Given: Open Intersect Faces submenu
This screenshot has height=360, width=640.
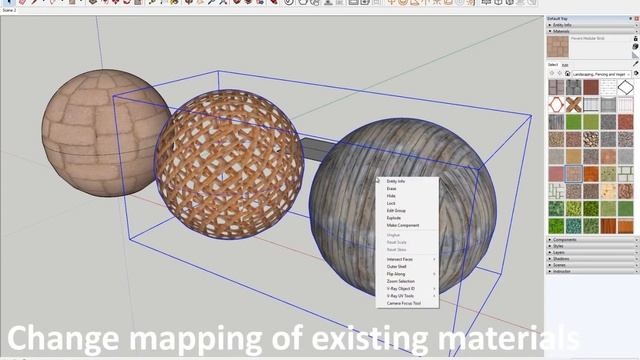Looking at the screenshot, I should pyautogui.click(x=407, y=259).
